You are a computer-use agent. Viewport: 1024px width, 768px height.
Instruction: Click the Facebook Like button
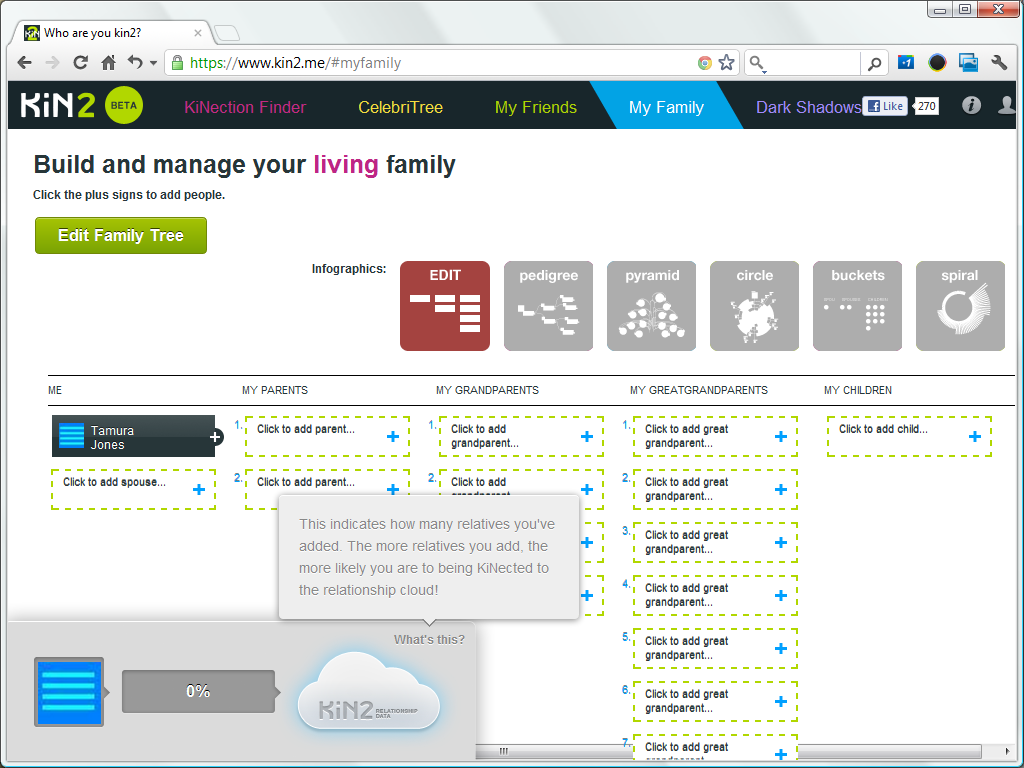(885, 106)
